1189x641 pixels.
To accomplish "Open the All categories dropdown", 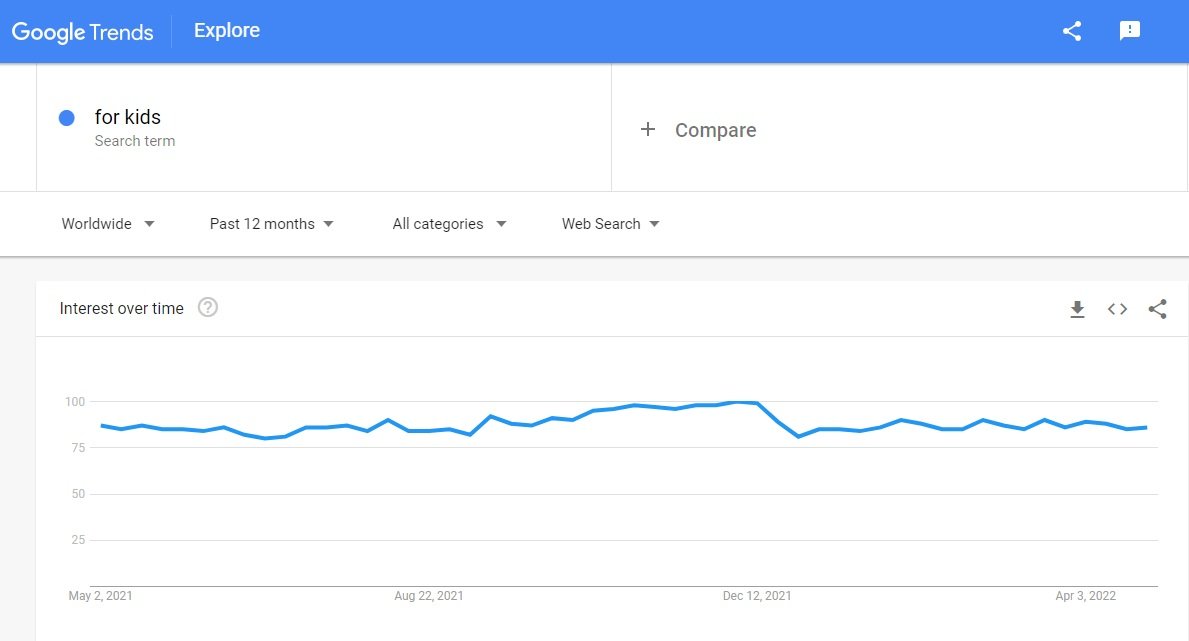I will [449, 224].
